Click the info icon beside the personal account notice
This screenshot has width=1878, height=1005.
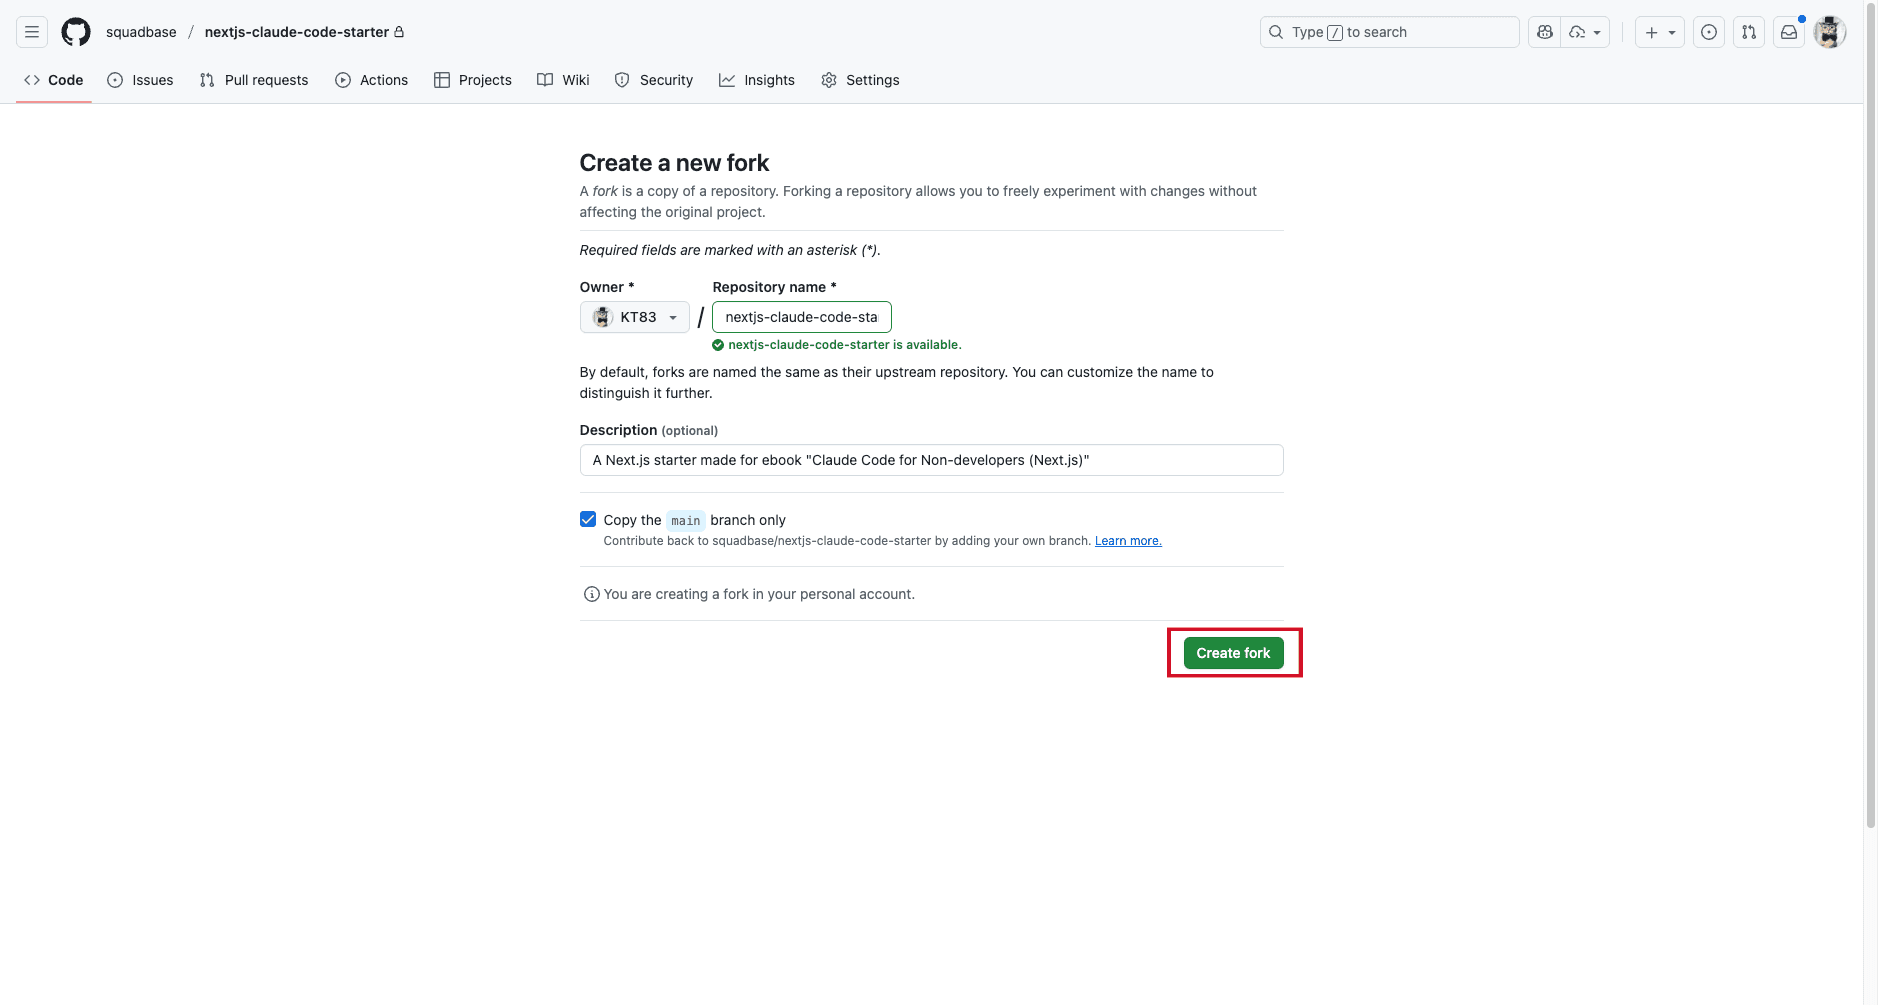[x=592, y=593]
